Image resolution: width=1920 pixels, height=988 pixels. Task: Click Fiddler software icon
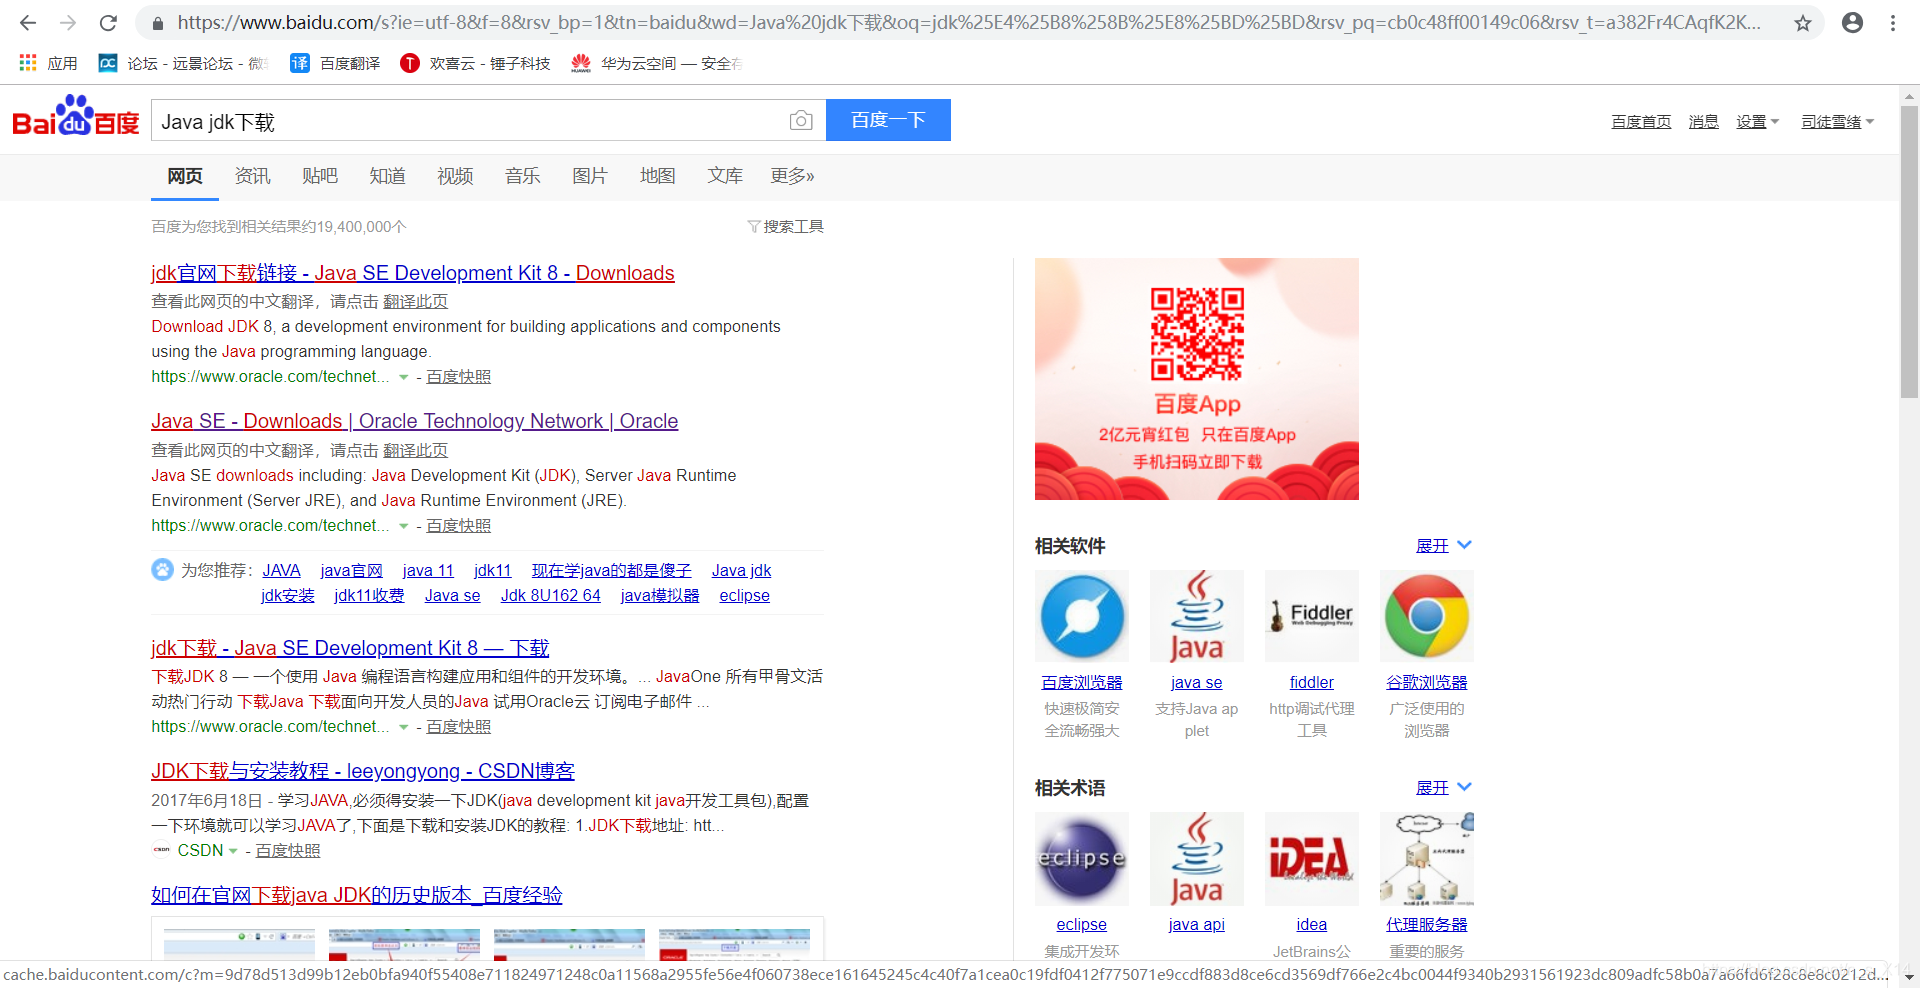point(1312,616)
